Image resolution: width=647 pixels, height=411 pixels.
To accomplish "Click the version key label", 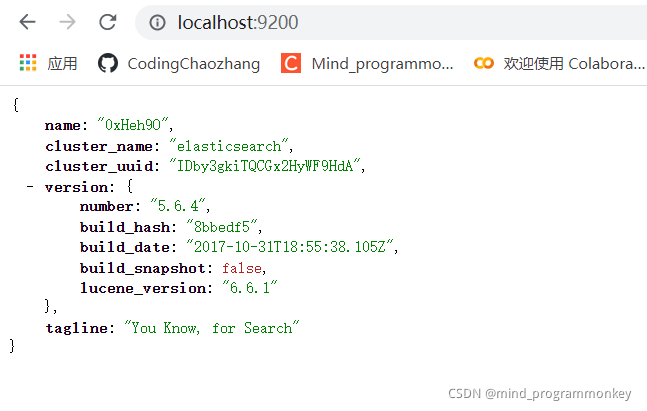I will click(77, 187).
